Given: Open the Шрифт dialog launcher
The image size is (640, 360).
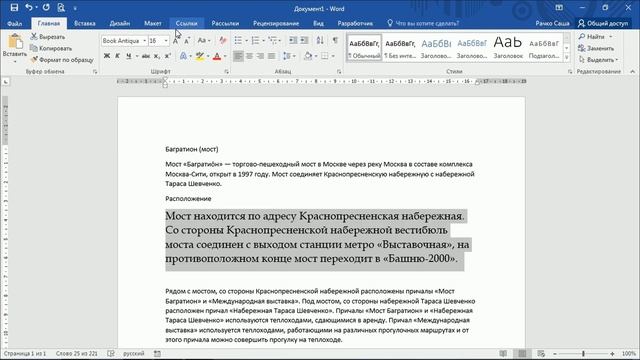Looking at the screenshot, I should point(226,71).
